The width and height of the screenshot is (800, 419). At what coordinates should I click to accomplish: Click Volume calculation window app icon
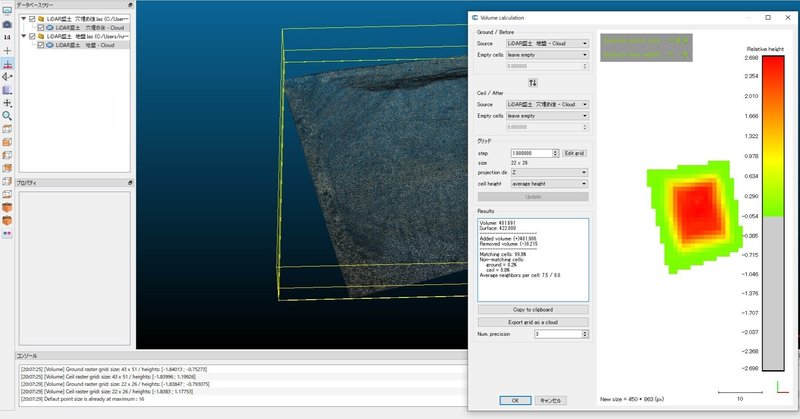point(475,17)
